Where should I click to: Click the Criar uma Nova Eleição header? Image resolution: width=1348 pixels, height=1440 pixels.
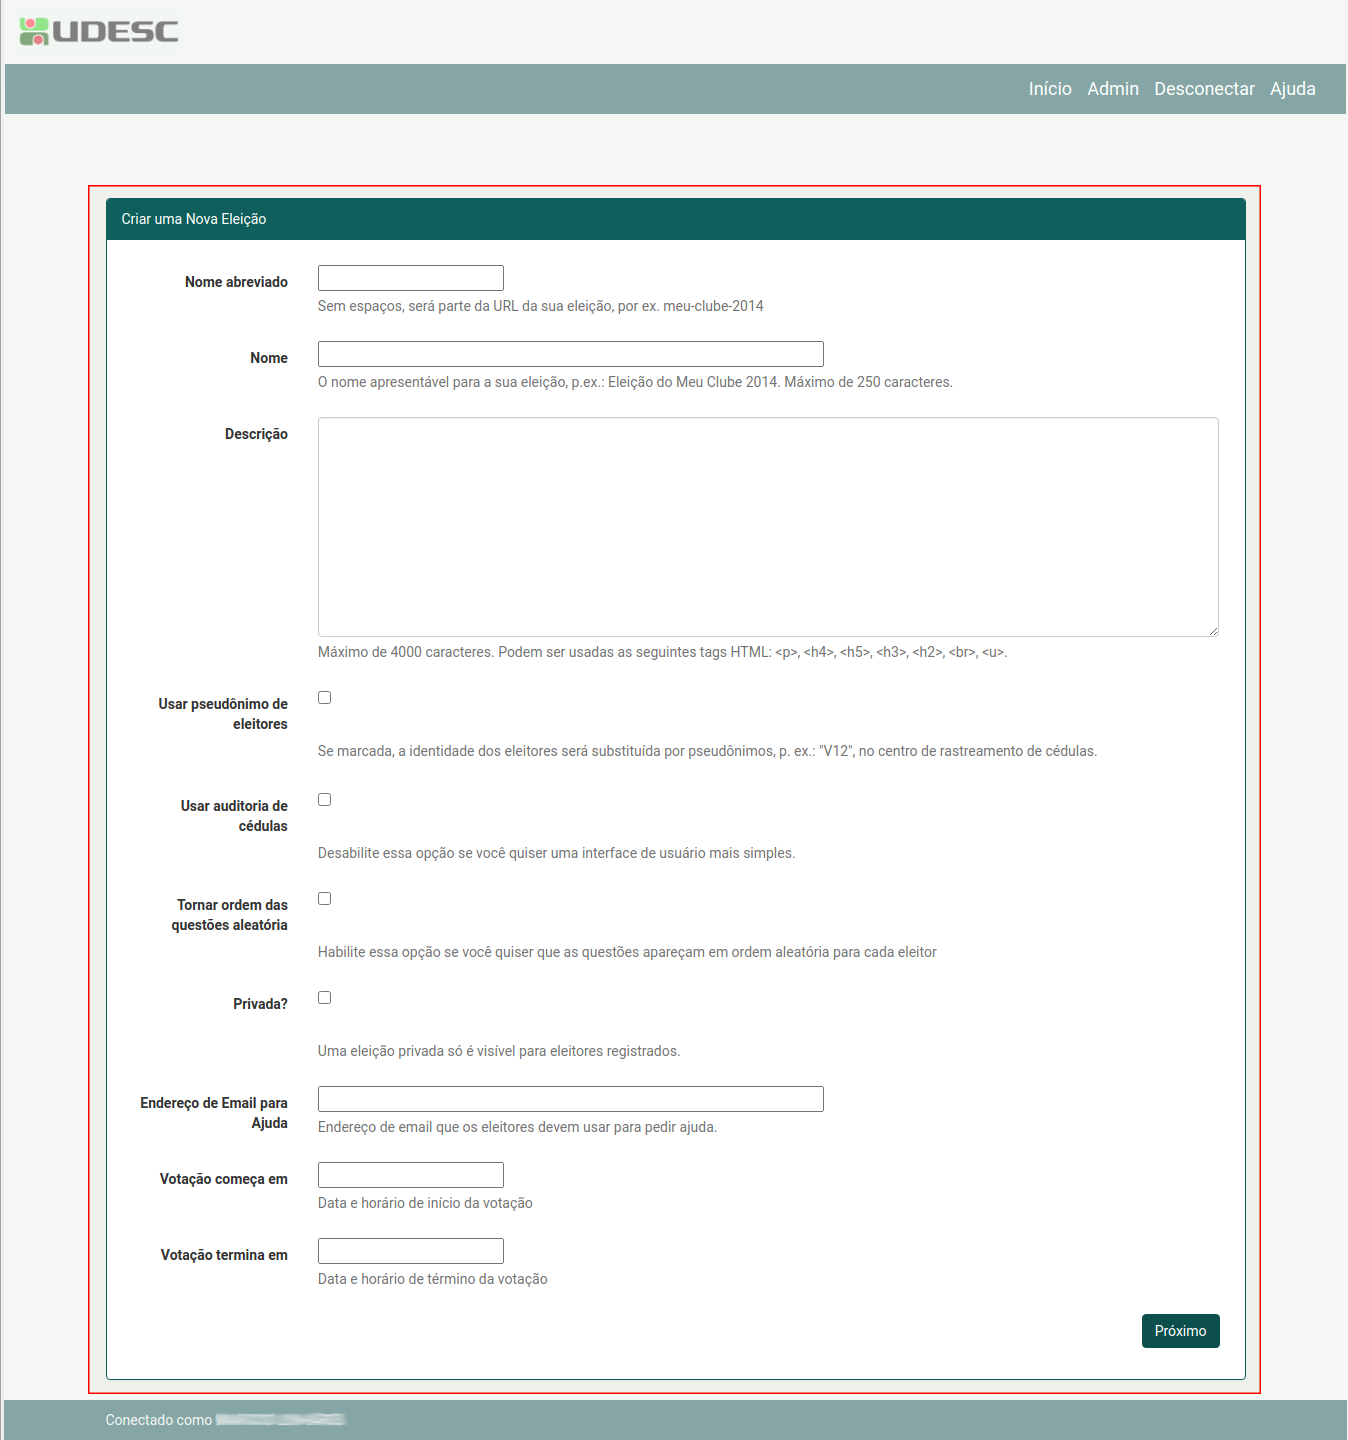(194, 219)
